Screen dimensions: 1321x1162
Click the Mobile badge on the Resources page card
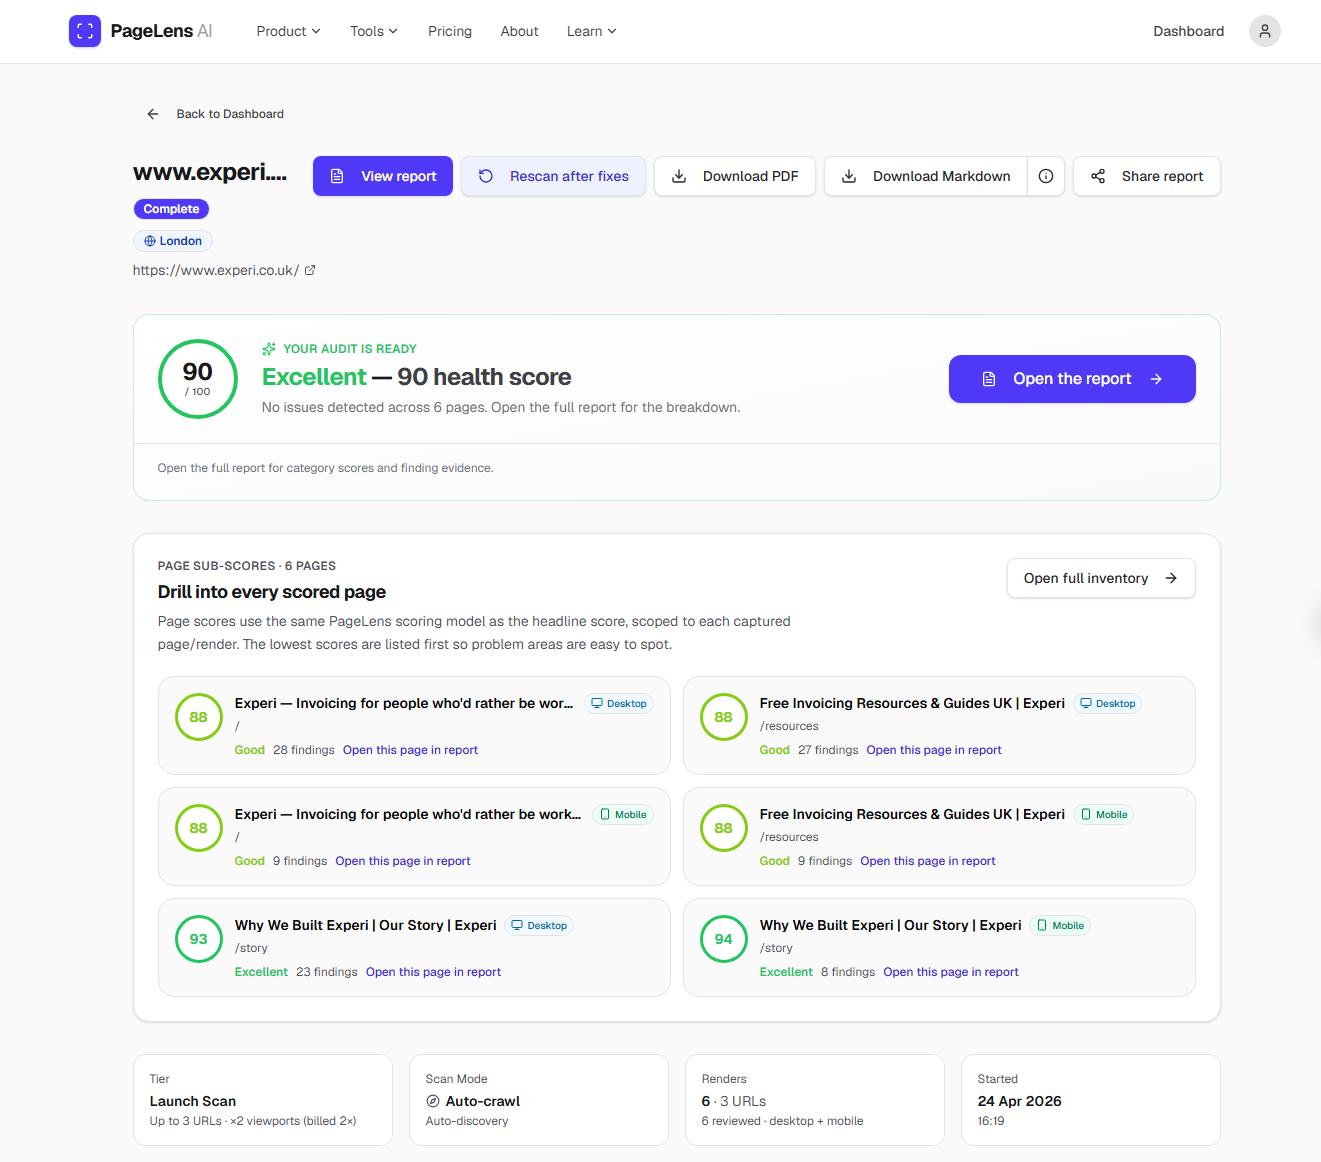[x=1103, y=815]
